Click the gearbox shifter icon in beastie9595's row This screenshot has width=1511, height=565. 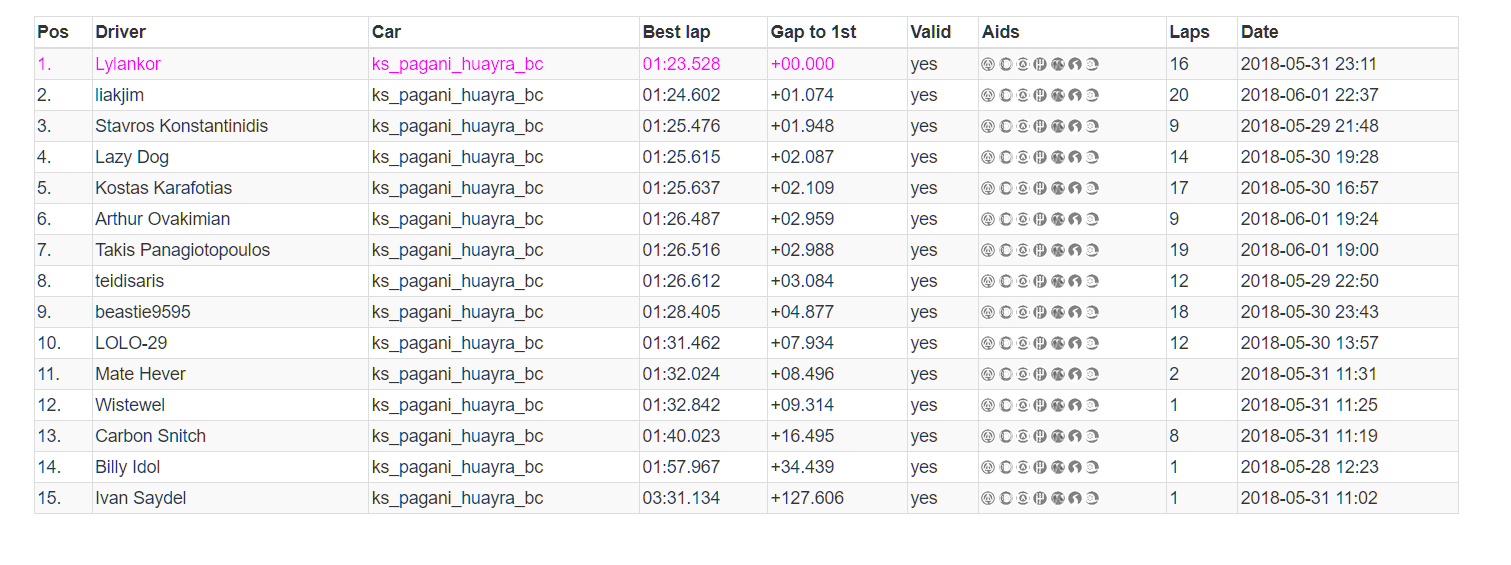pos(1040,312)
